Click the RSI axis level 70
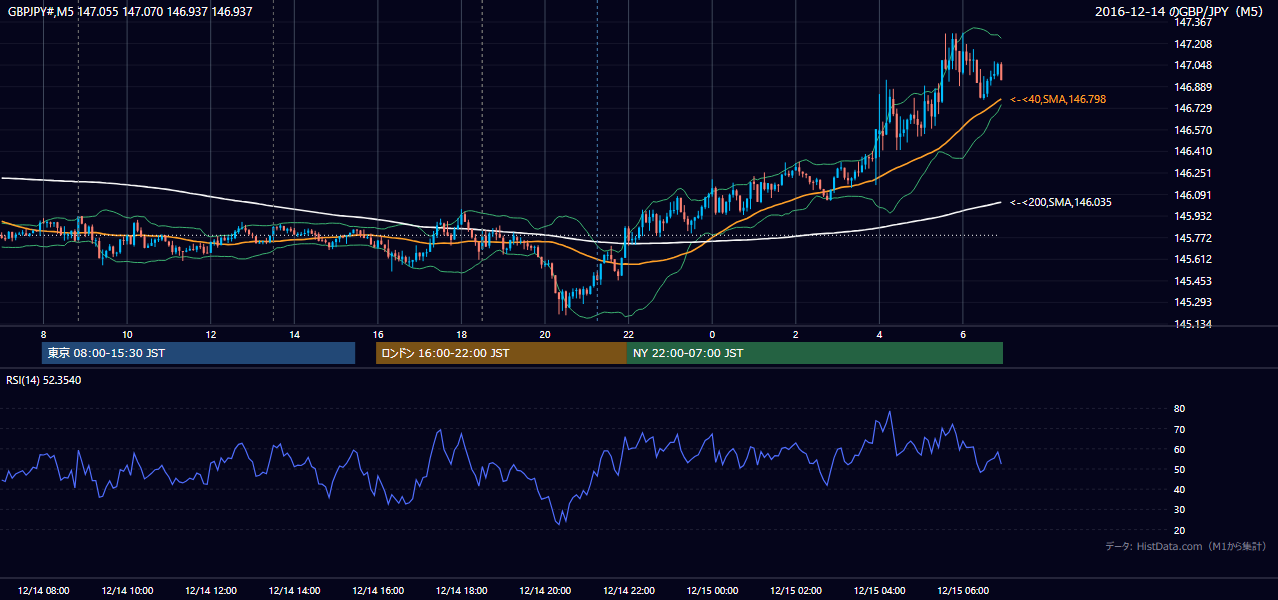This screenshot has width=1278, height=600. coord(1180,429)
